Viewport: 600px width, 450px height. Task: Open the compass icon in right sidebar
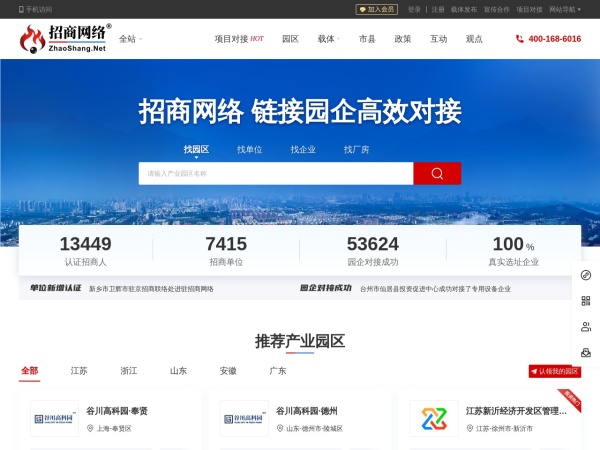tap(585, 275)
